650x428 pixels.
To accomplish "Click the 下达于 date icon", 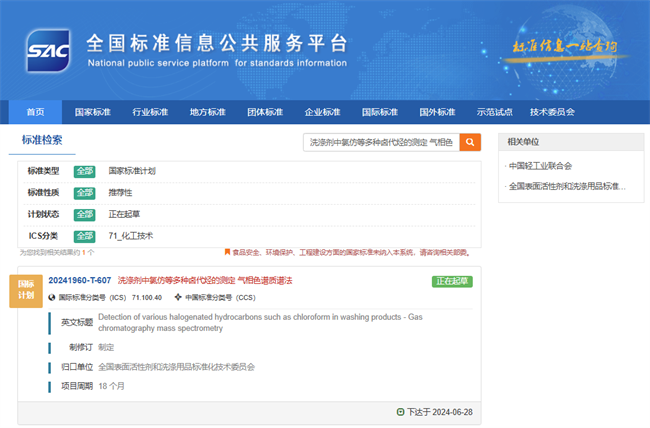I will pyautogui.click(x=401, y=412).
